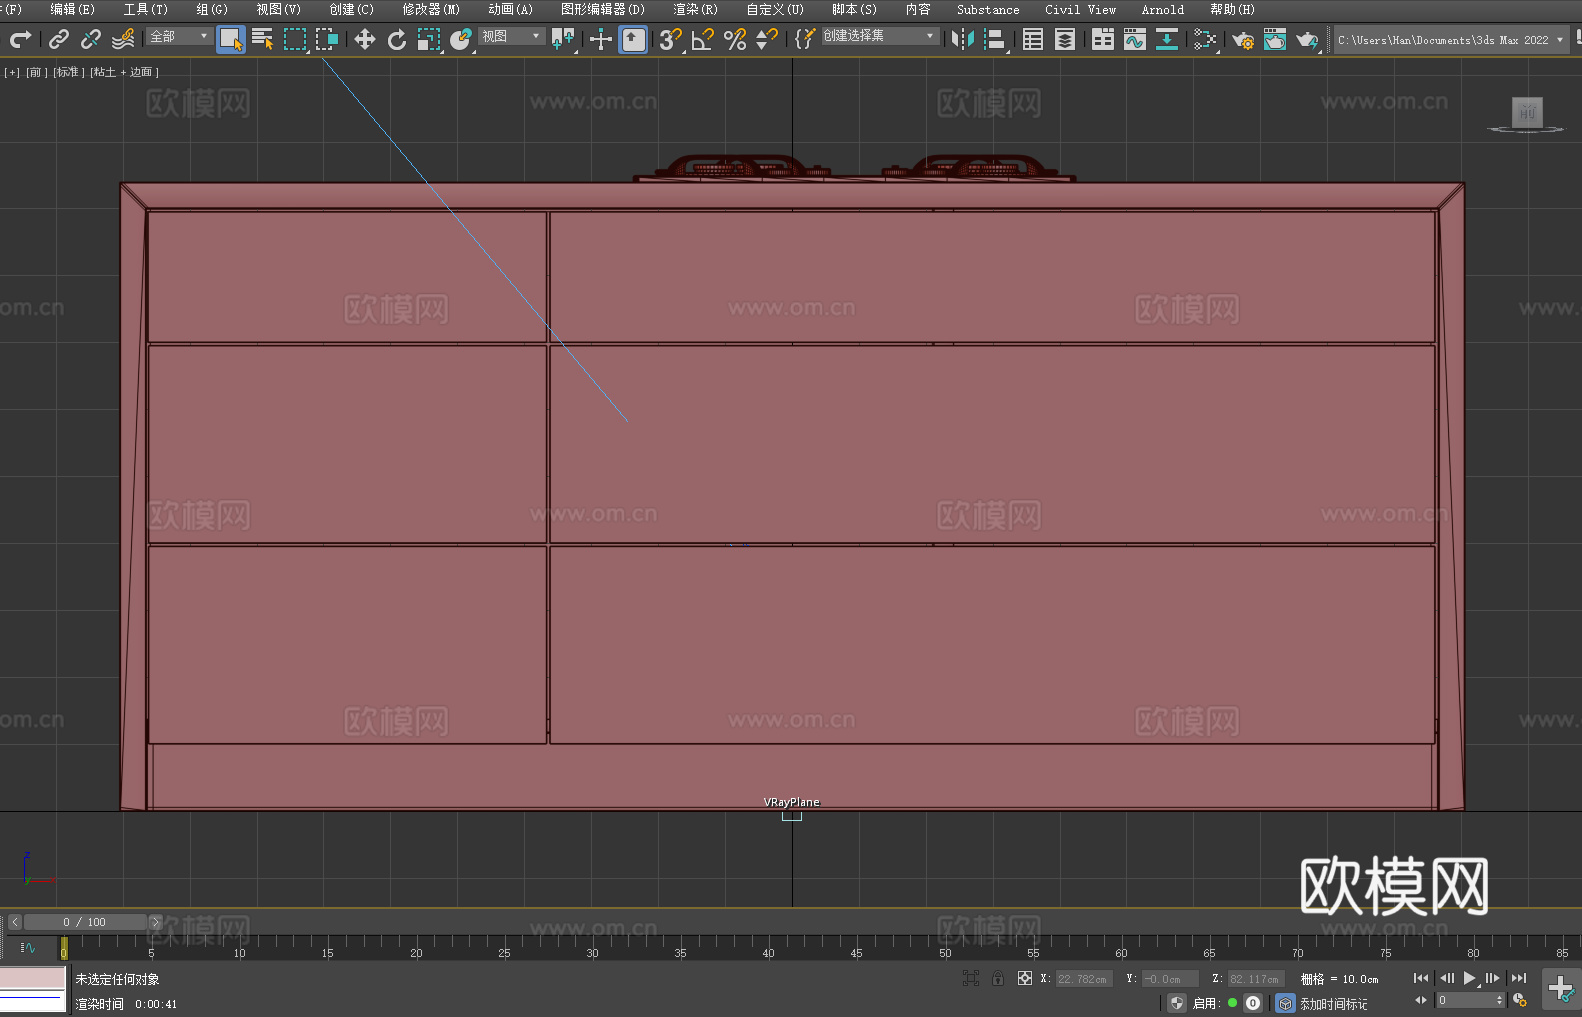Select the Rotate tool
1582x1017 pixels.
coord(397,39)
